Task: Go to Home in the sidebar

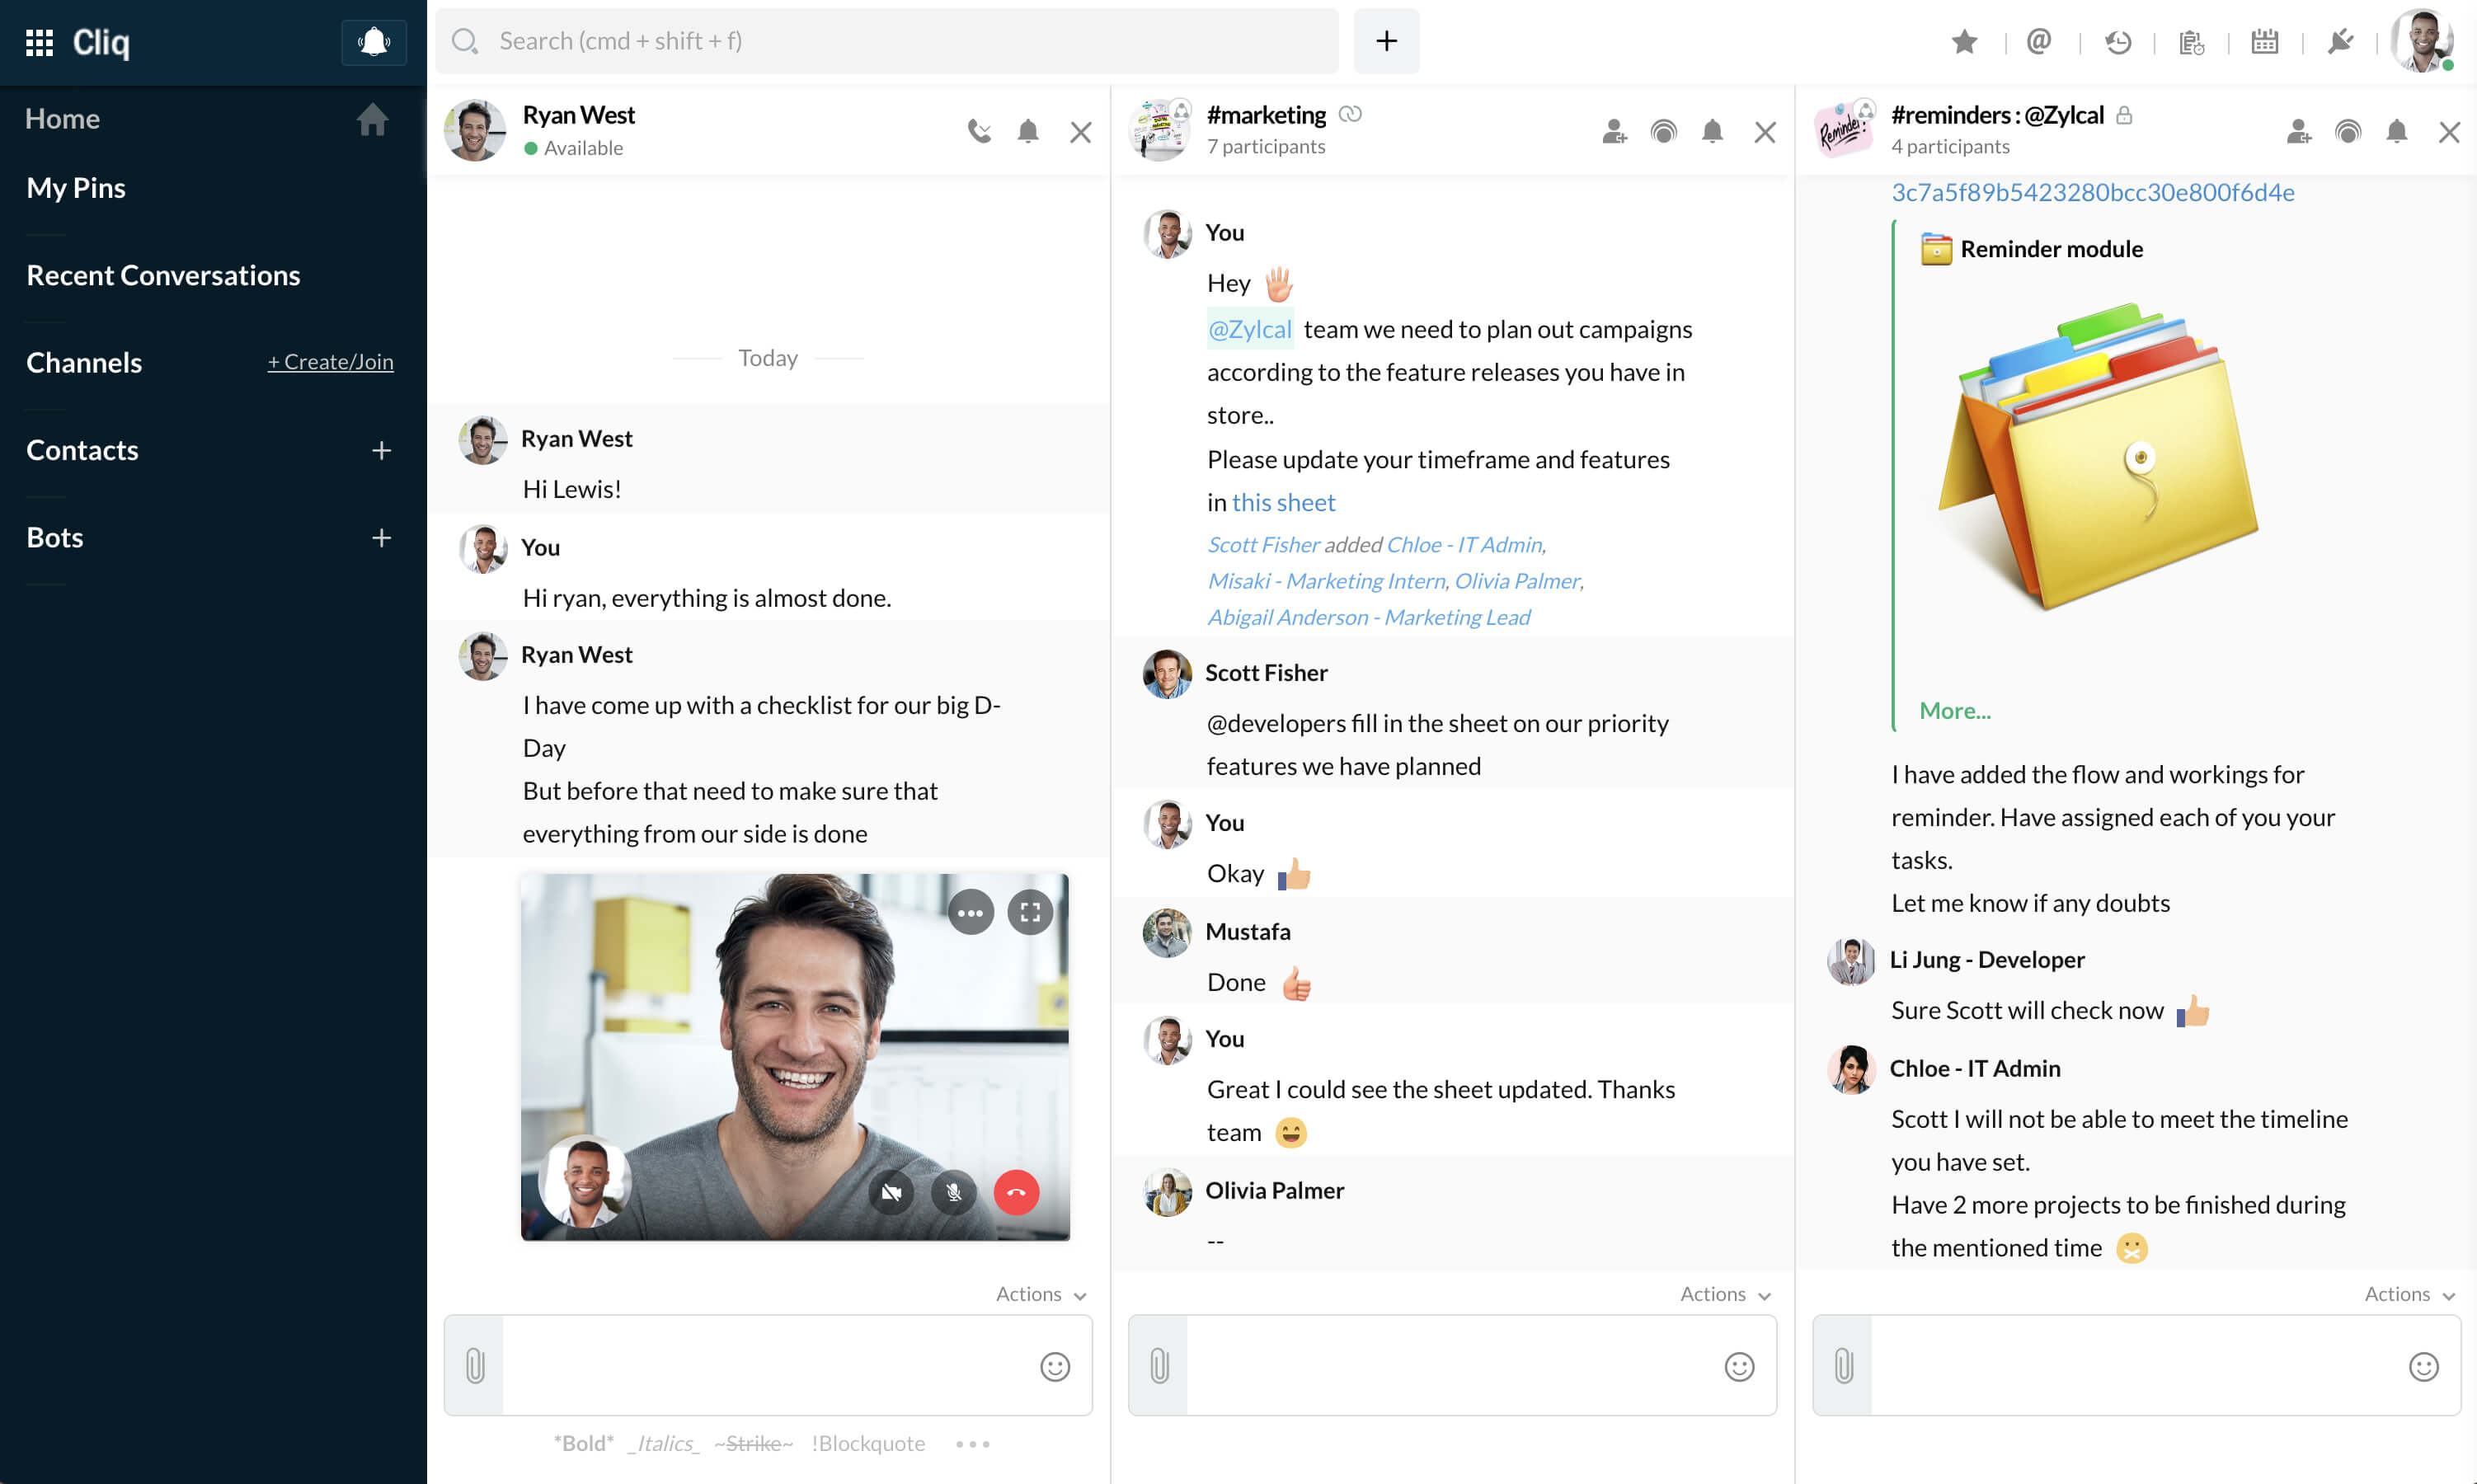Action: (62, 118)
